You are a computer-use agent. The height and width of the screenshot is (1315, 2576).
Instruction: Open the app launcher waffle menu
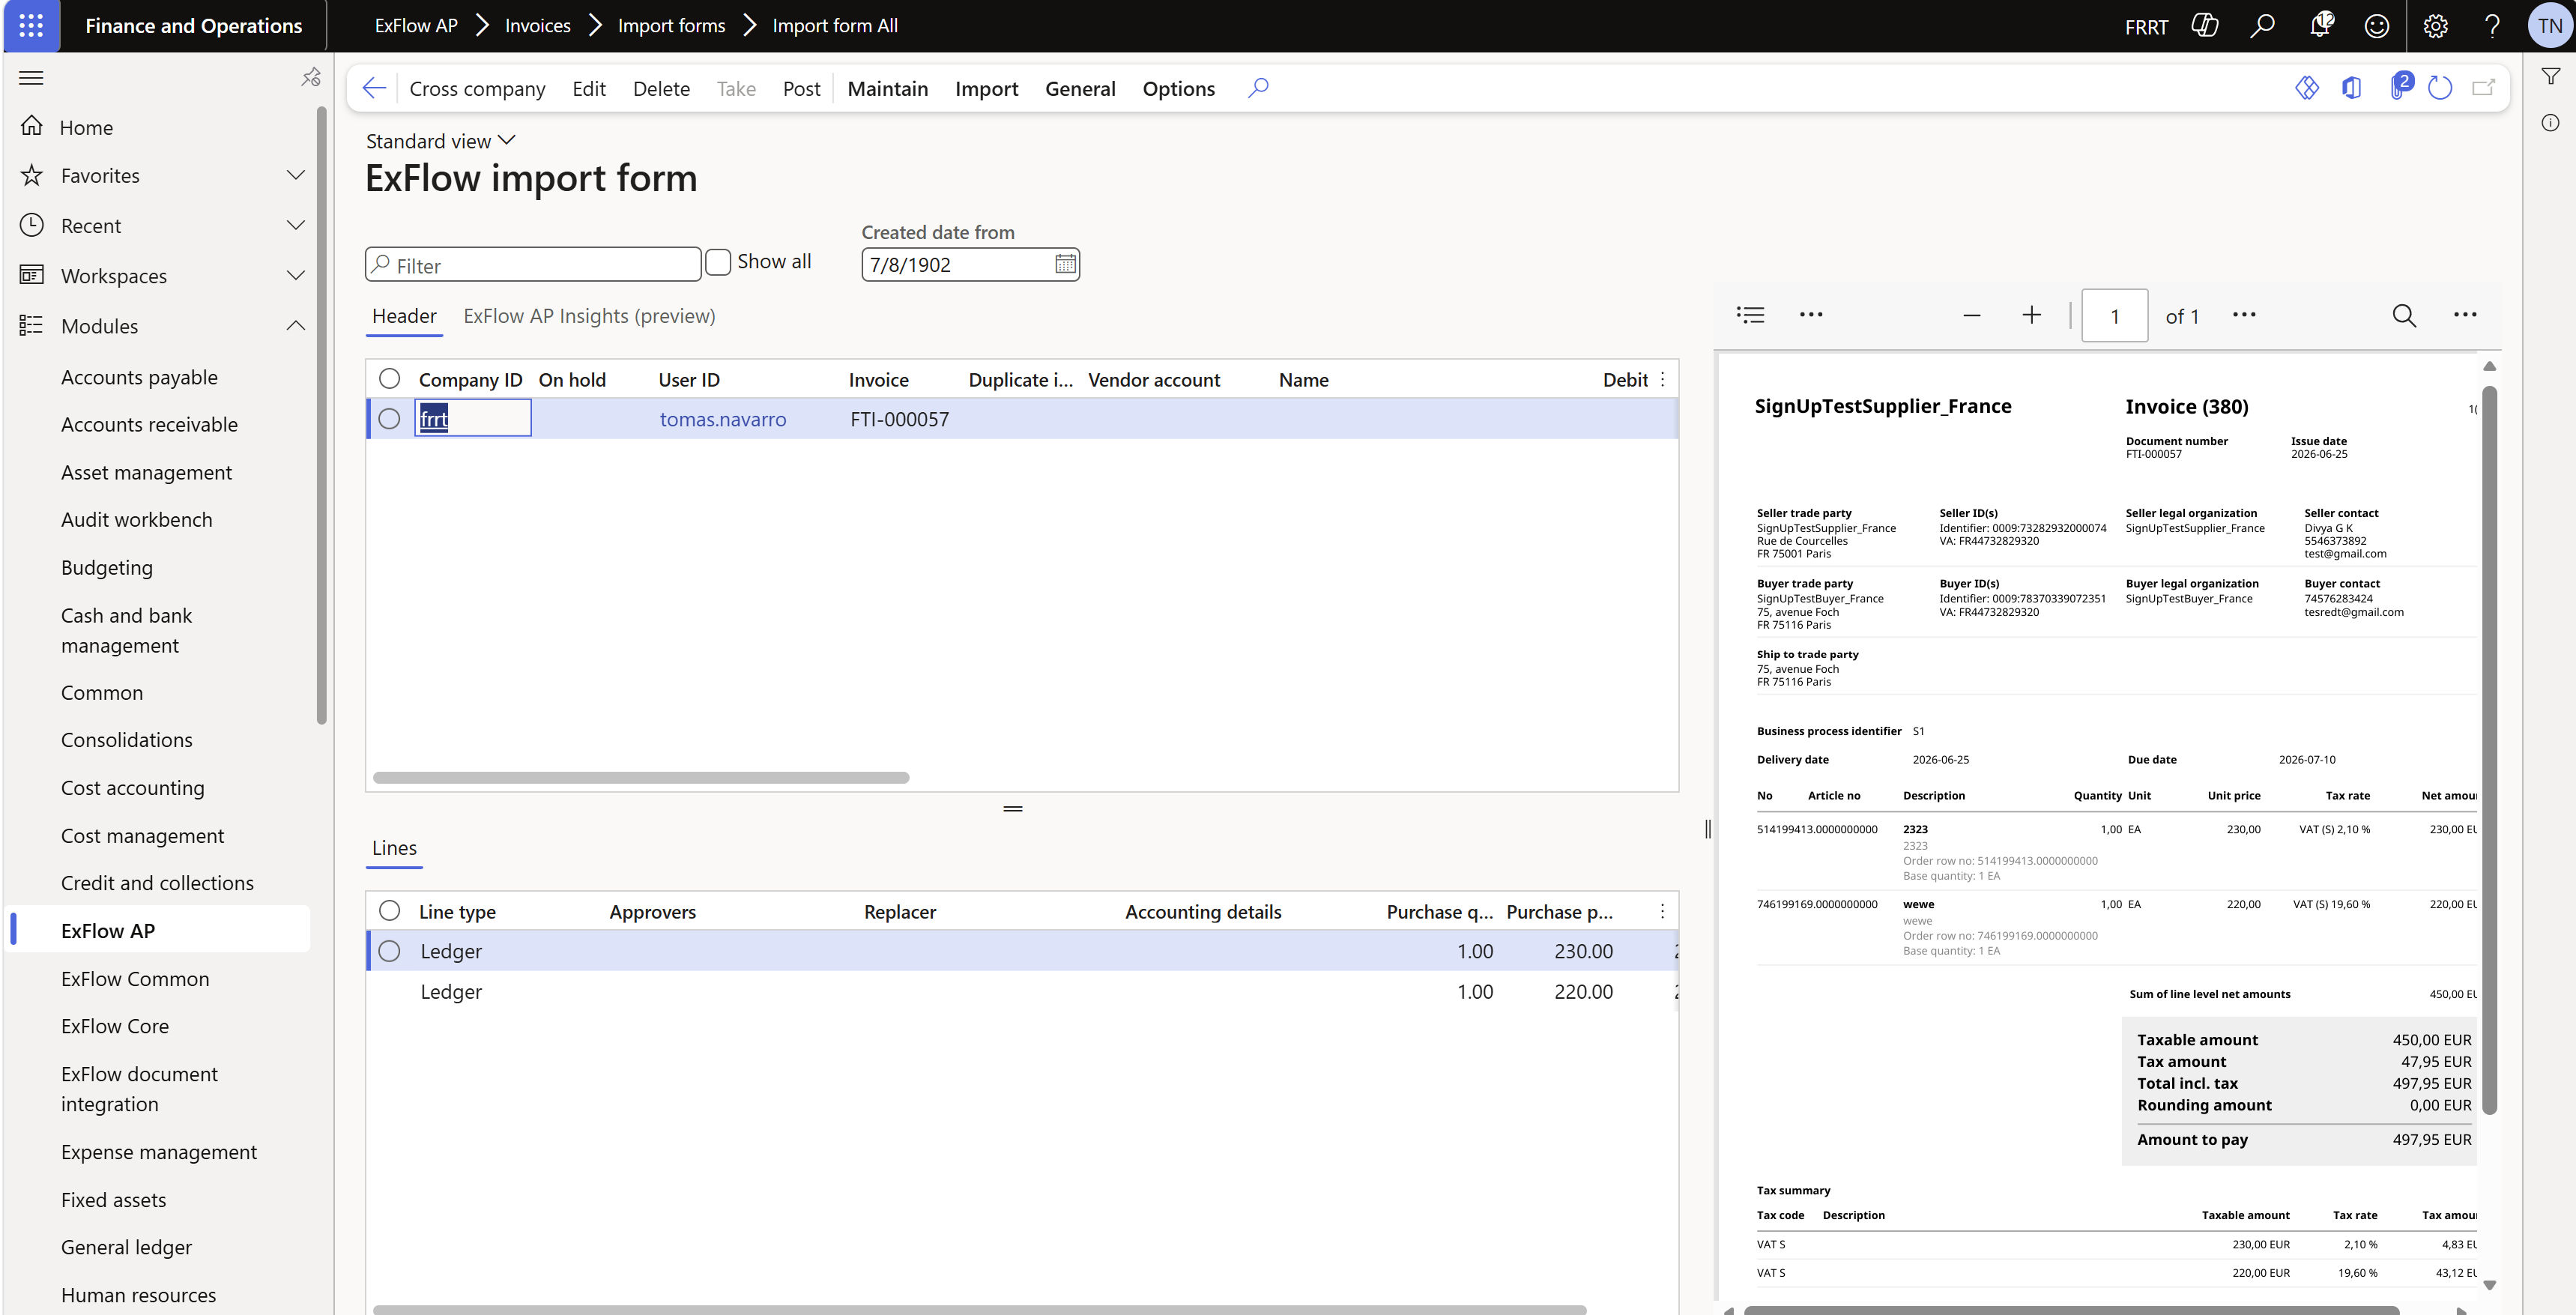click(31, 26)
